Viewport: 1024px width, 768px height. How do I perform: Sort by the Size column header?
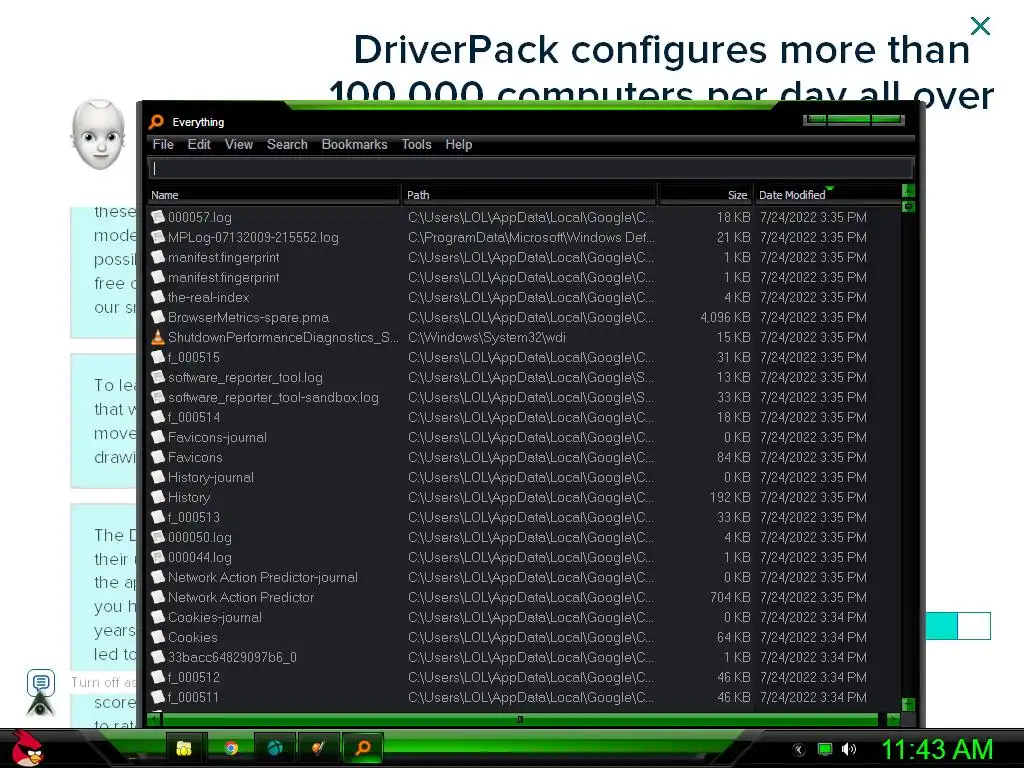[x=705, y=195]
